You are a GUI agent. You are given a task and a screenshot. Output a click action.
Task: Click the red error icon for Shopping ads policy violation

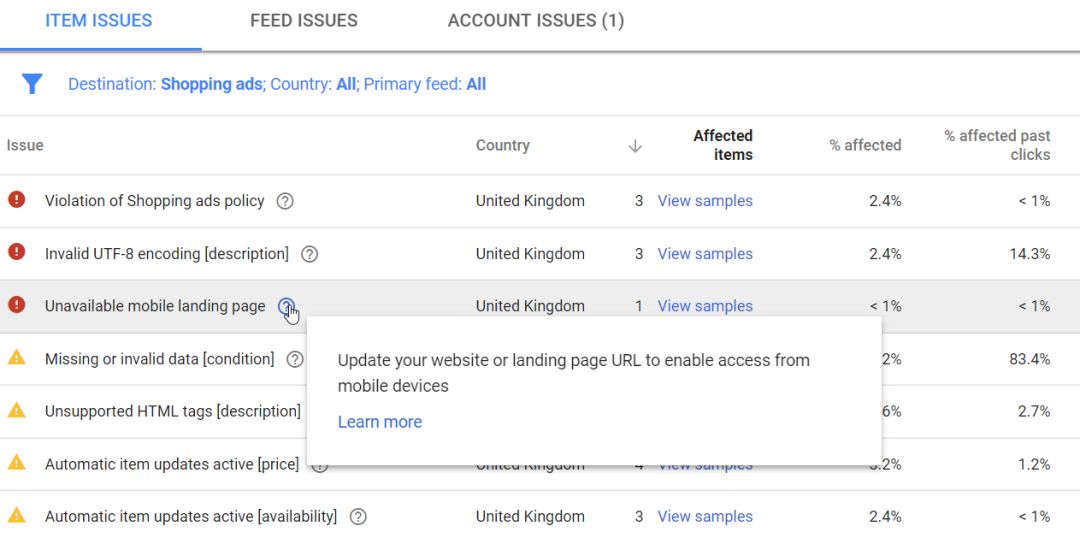point(17,200)
